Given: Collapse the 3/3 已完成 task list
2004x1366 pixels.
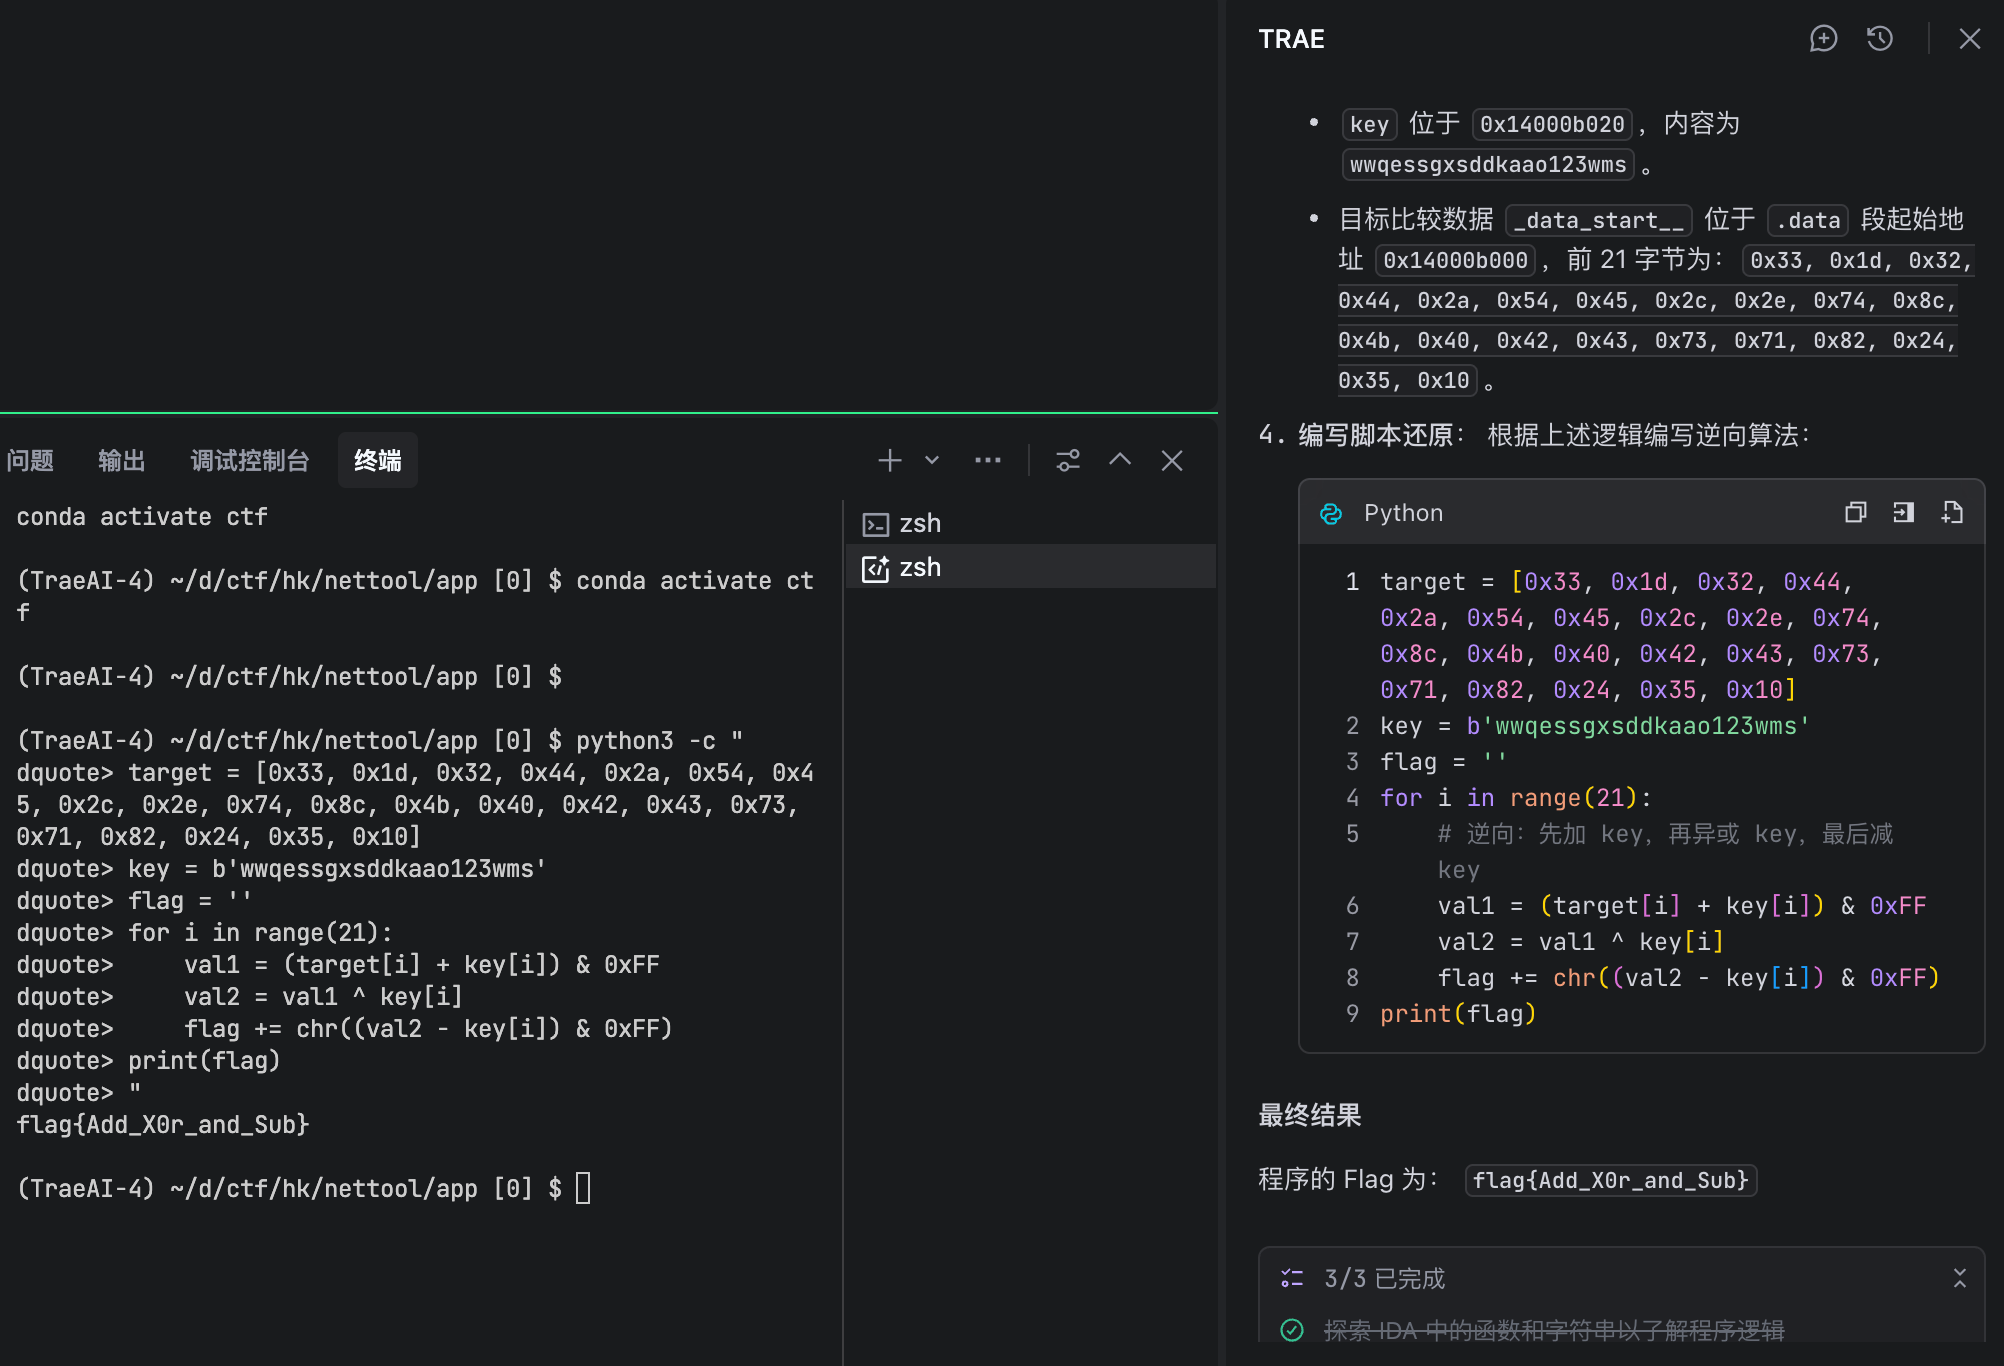Looking at the screenshot, I should tap(1959, 1278).
